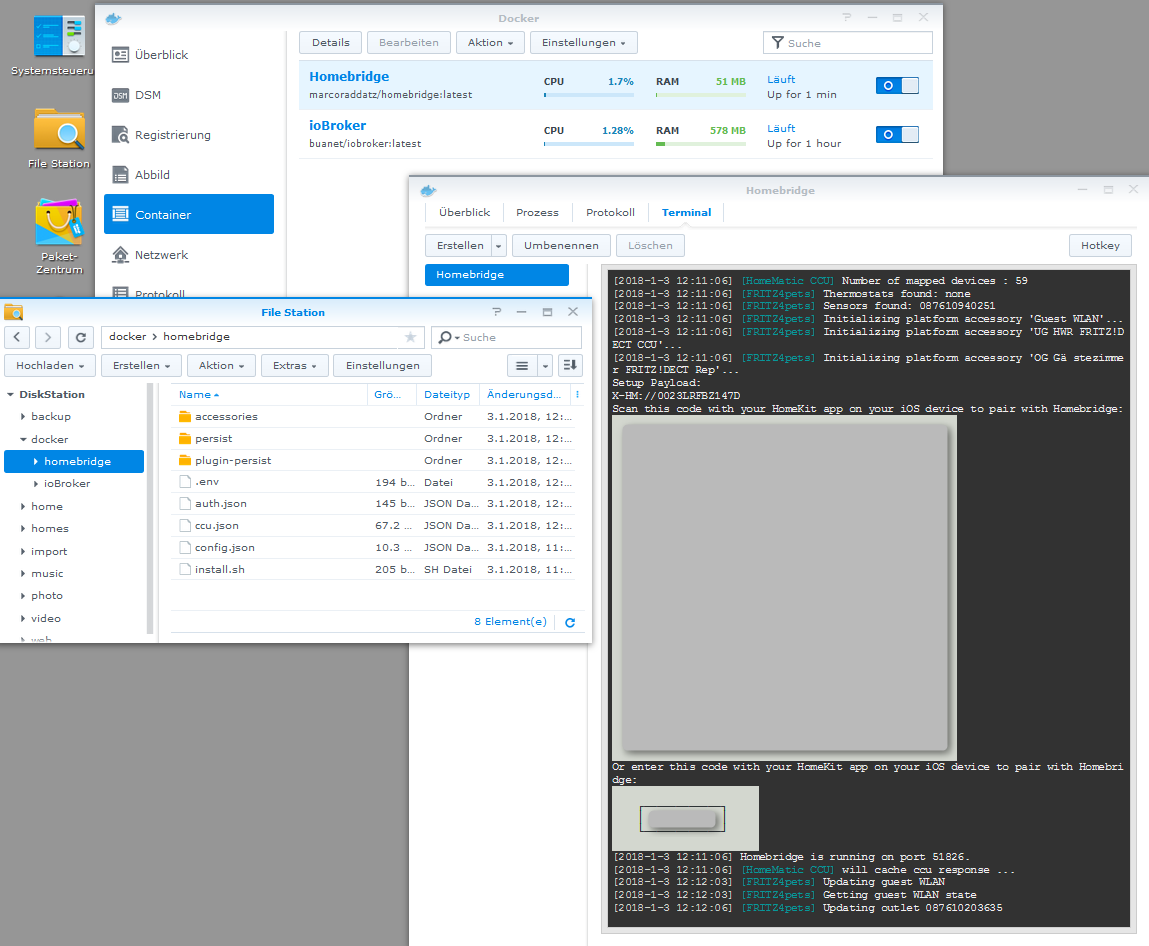Expand homes folder in tree
Image resolution: width=1149 pixels, height=946 pixels.
tap(23, 528)
